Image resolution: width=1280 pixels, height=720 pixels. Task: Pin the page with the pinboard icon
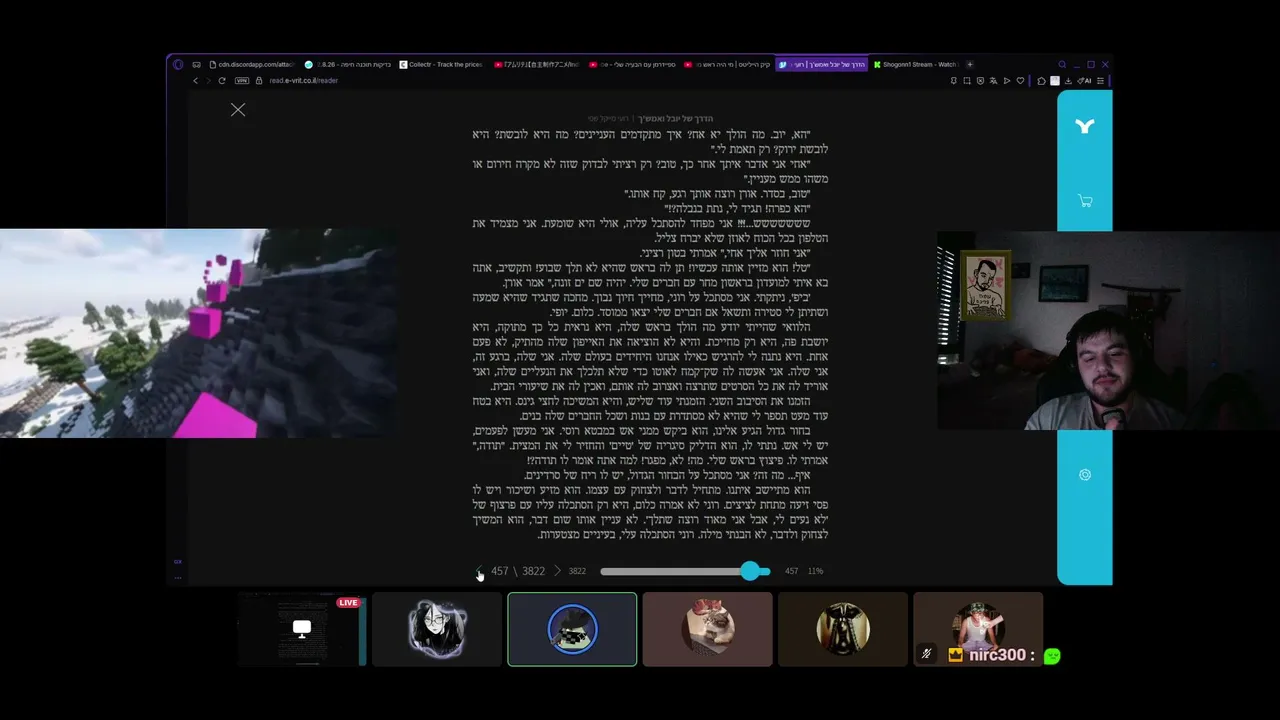[x=954, y=80]
